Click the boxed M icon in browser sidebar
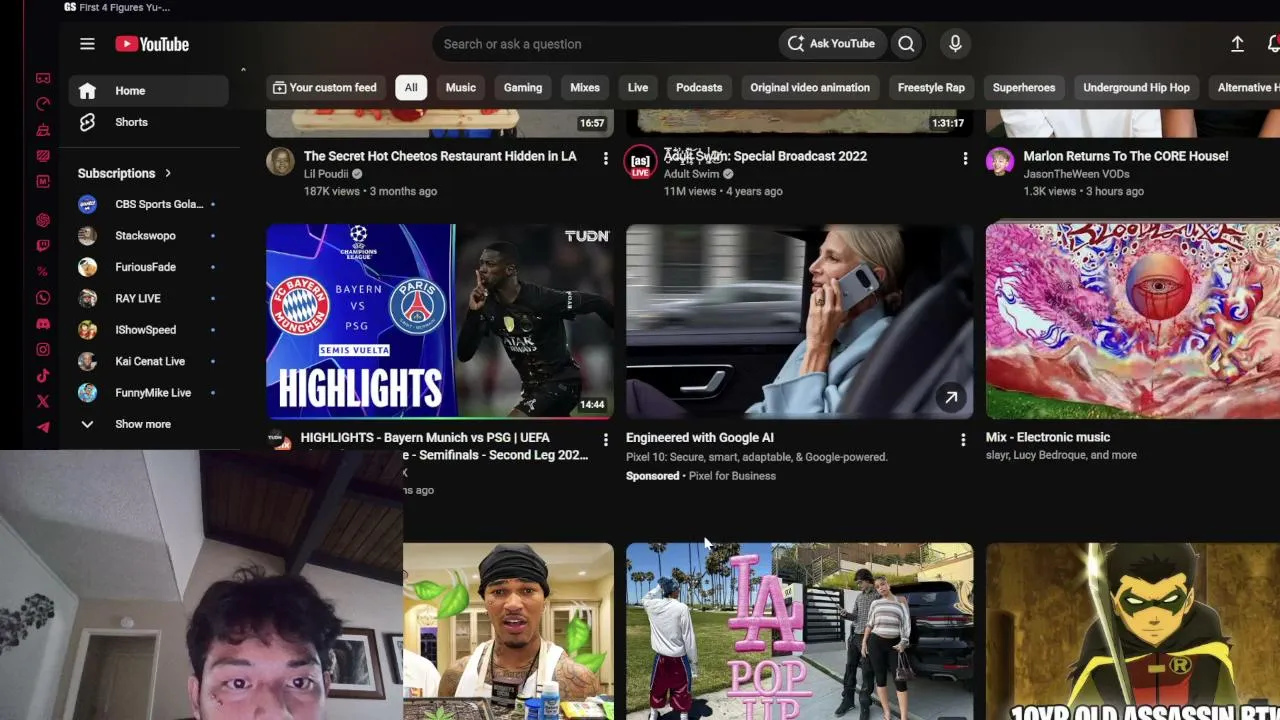The image size is (1280, 720). (43, 182)
